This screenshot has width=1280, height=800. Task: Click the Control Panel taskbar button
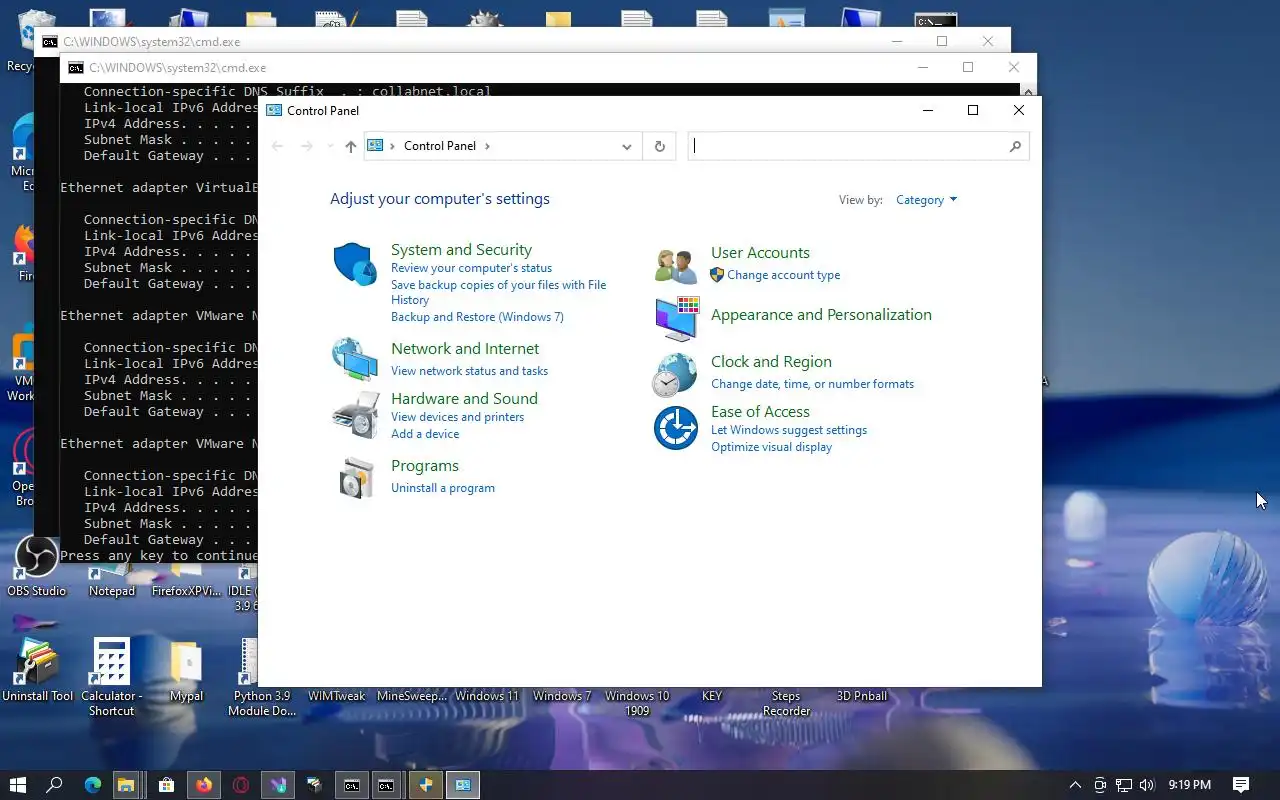click(462, 785)
